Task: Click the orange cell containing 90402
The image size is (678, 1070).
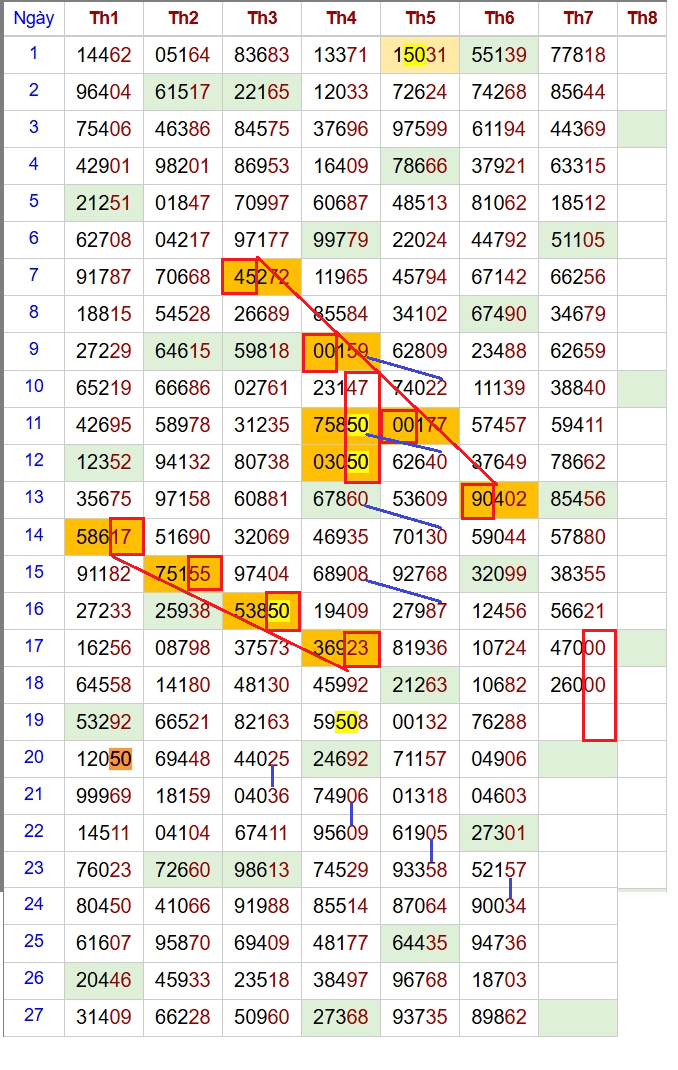Action: point(499,500)
